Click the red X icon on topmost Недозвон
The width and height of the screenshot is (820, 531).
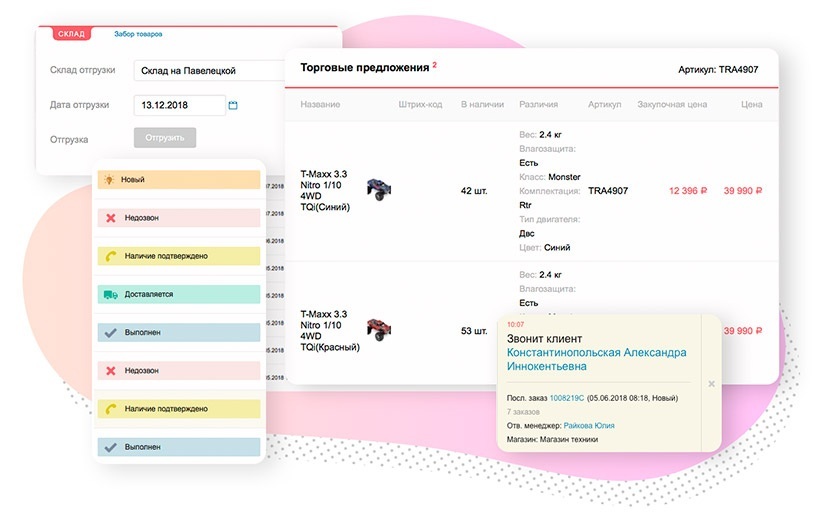point(109,218)
